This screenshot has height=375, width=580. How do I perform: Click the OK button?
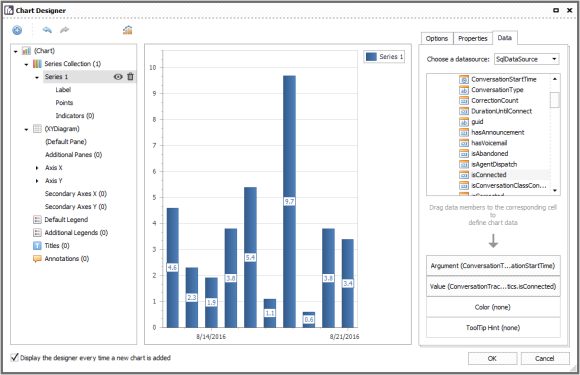click(492, 358)
